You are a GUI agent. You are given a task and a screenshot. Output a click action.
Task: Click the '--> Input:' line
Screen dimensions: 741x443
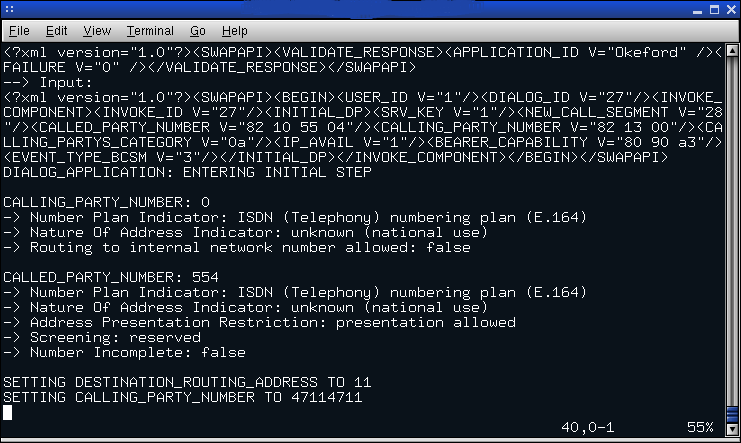(x=43, y=82)
